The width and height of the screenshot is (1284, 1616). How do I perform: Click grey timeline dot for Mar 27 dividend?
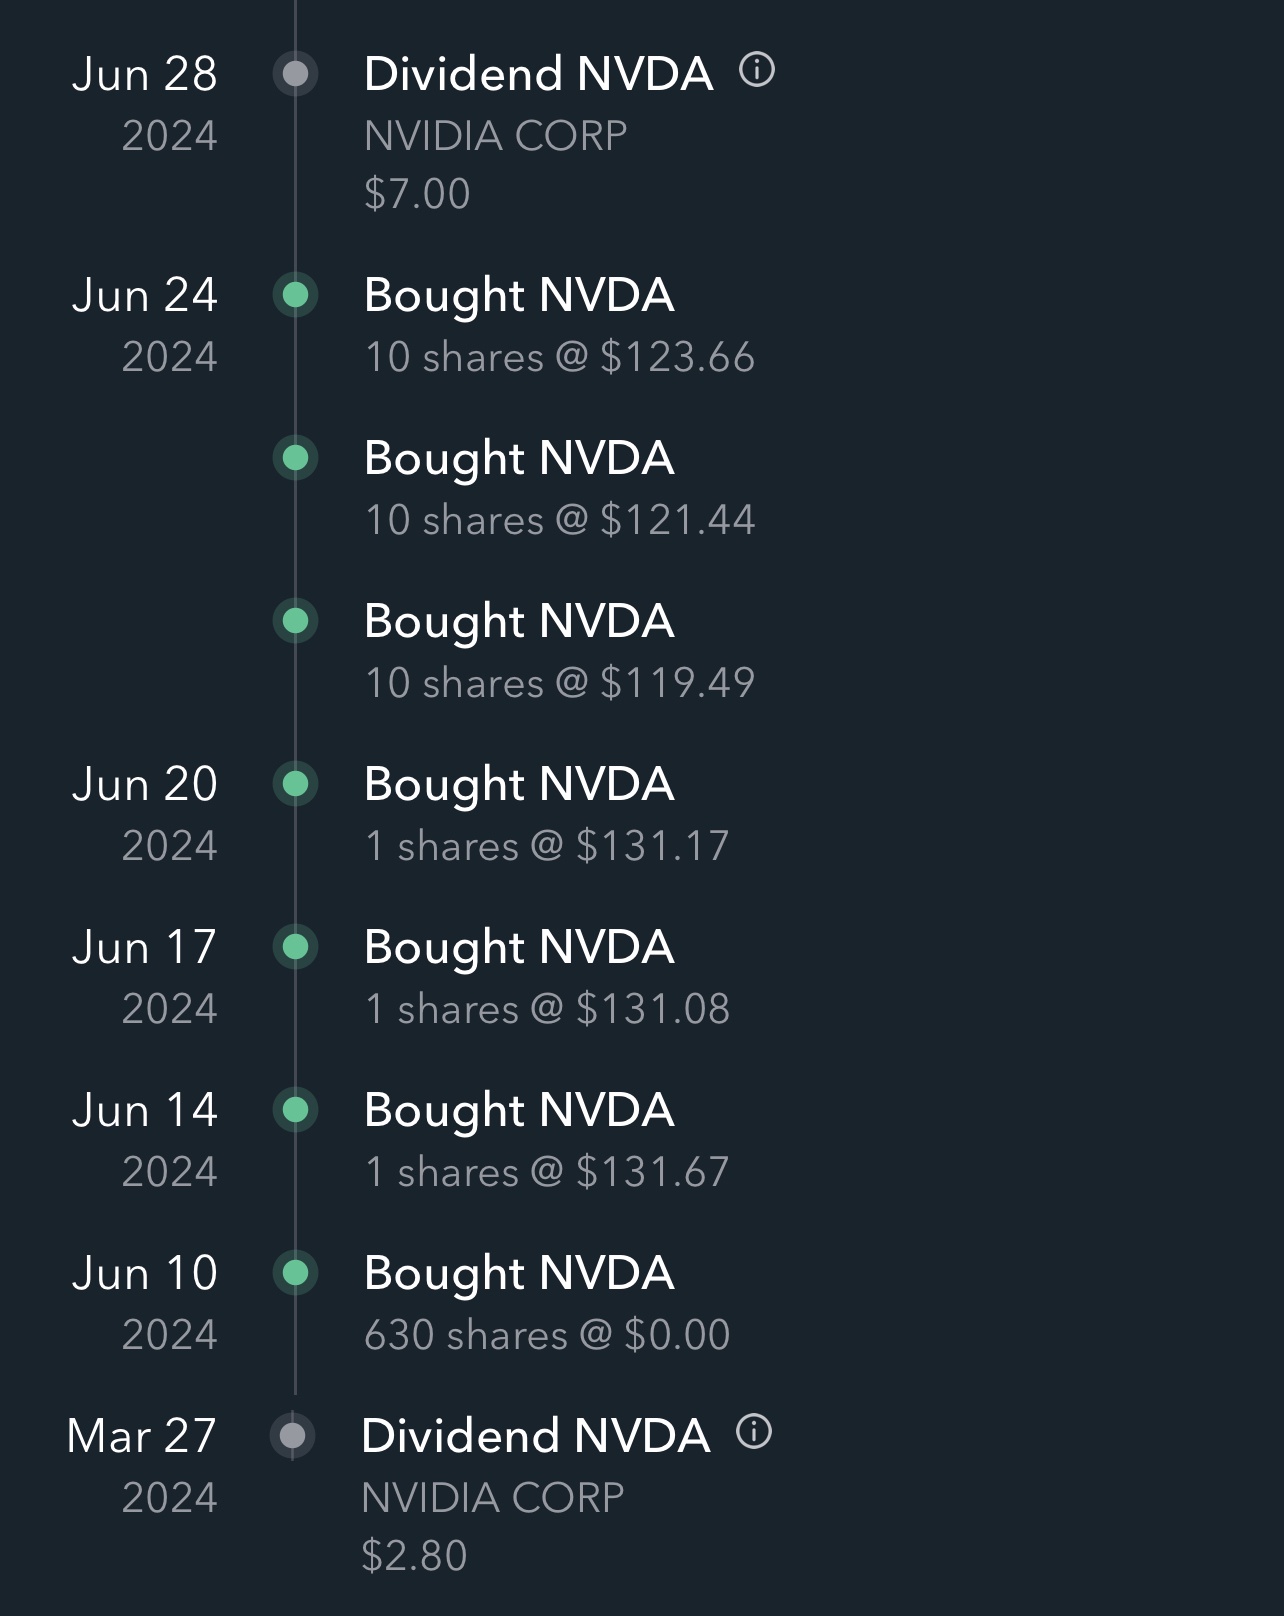pyautogui.click(x=292, y=1436)
